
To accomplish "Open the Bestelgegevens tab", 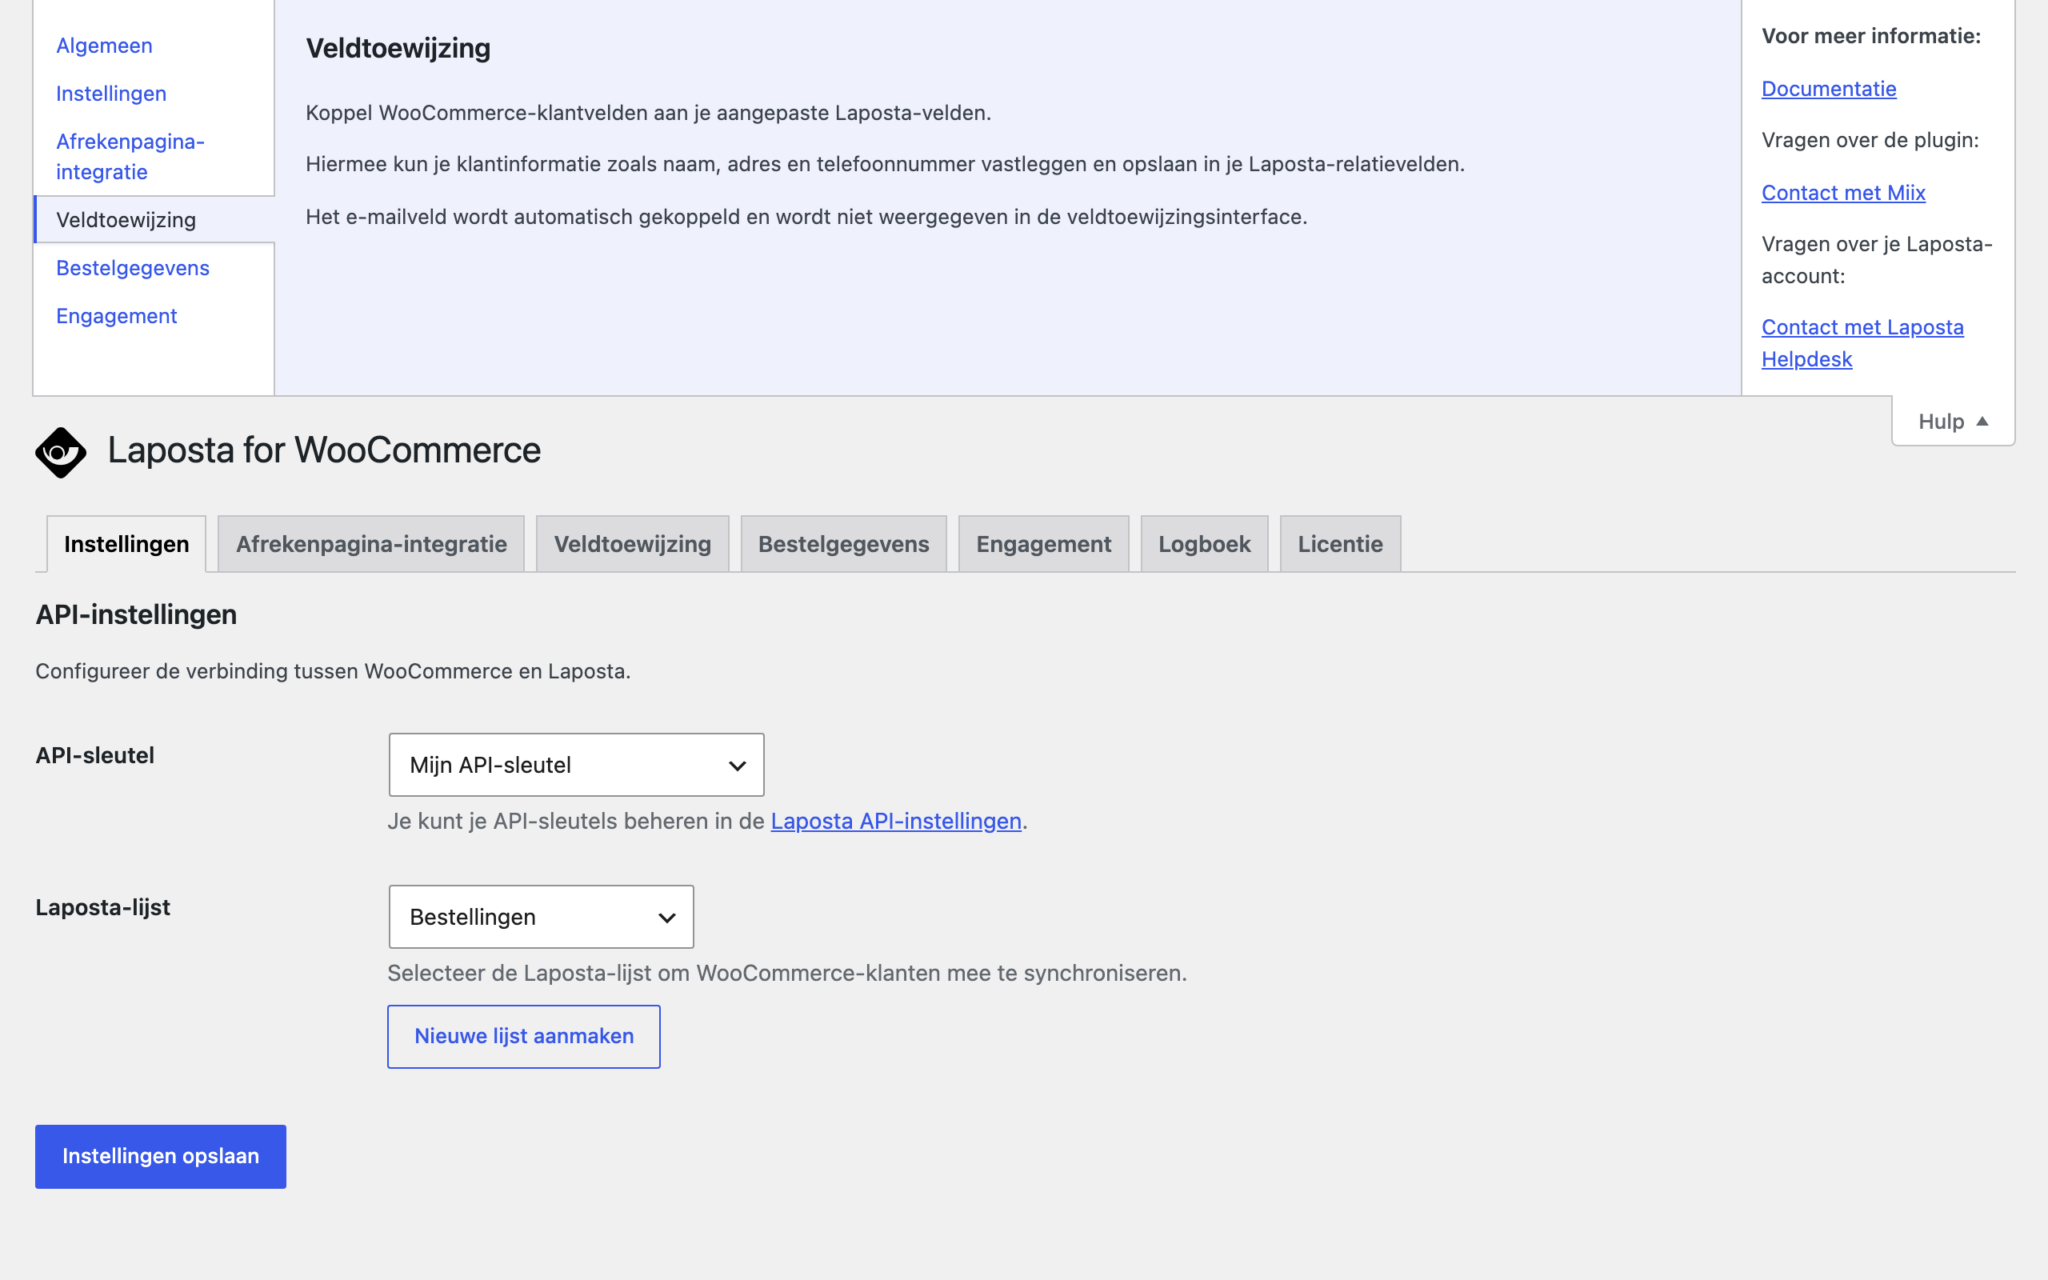I will coord(843,544).
